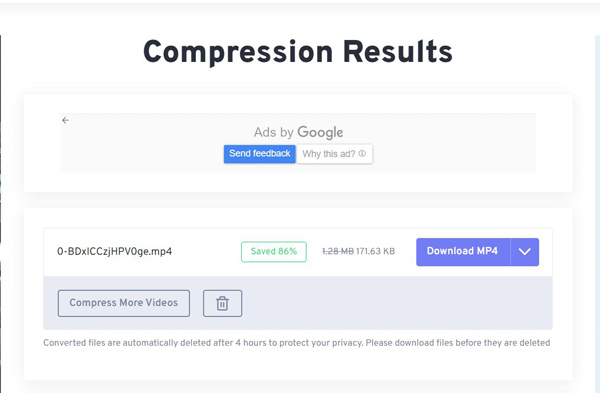Click the word Results in the title
The image size is (600, 393).
(398, 51)
